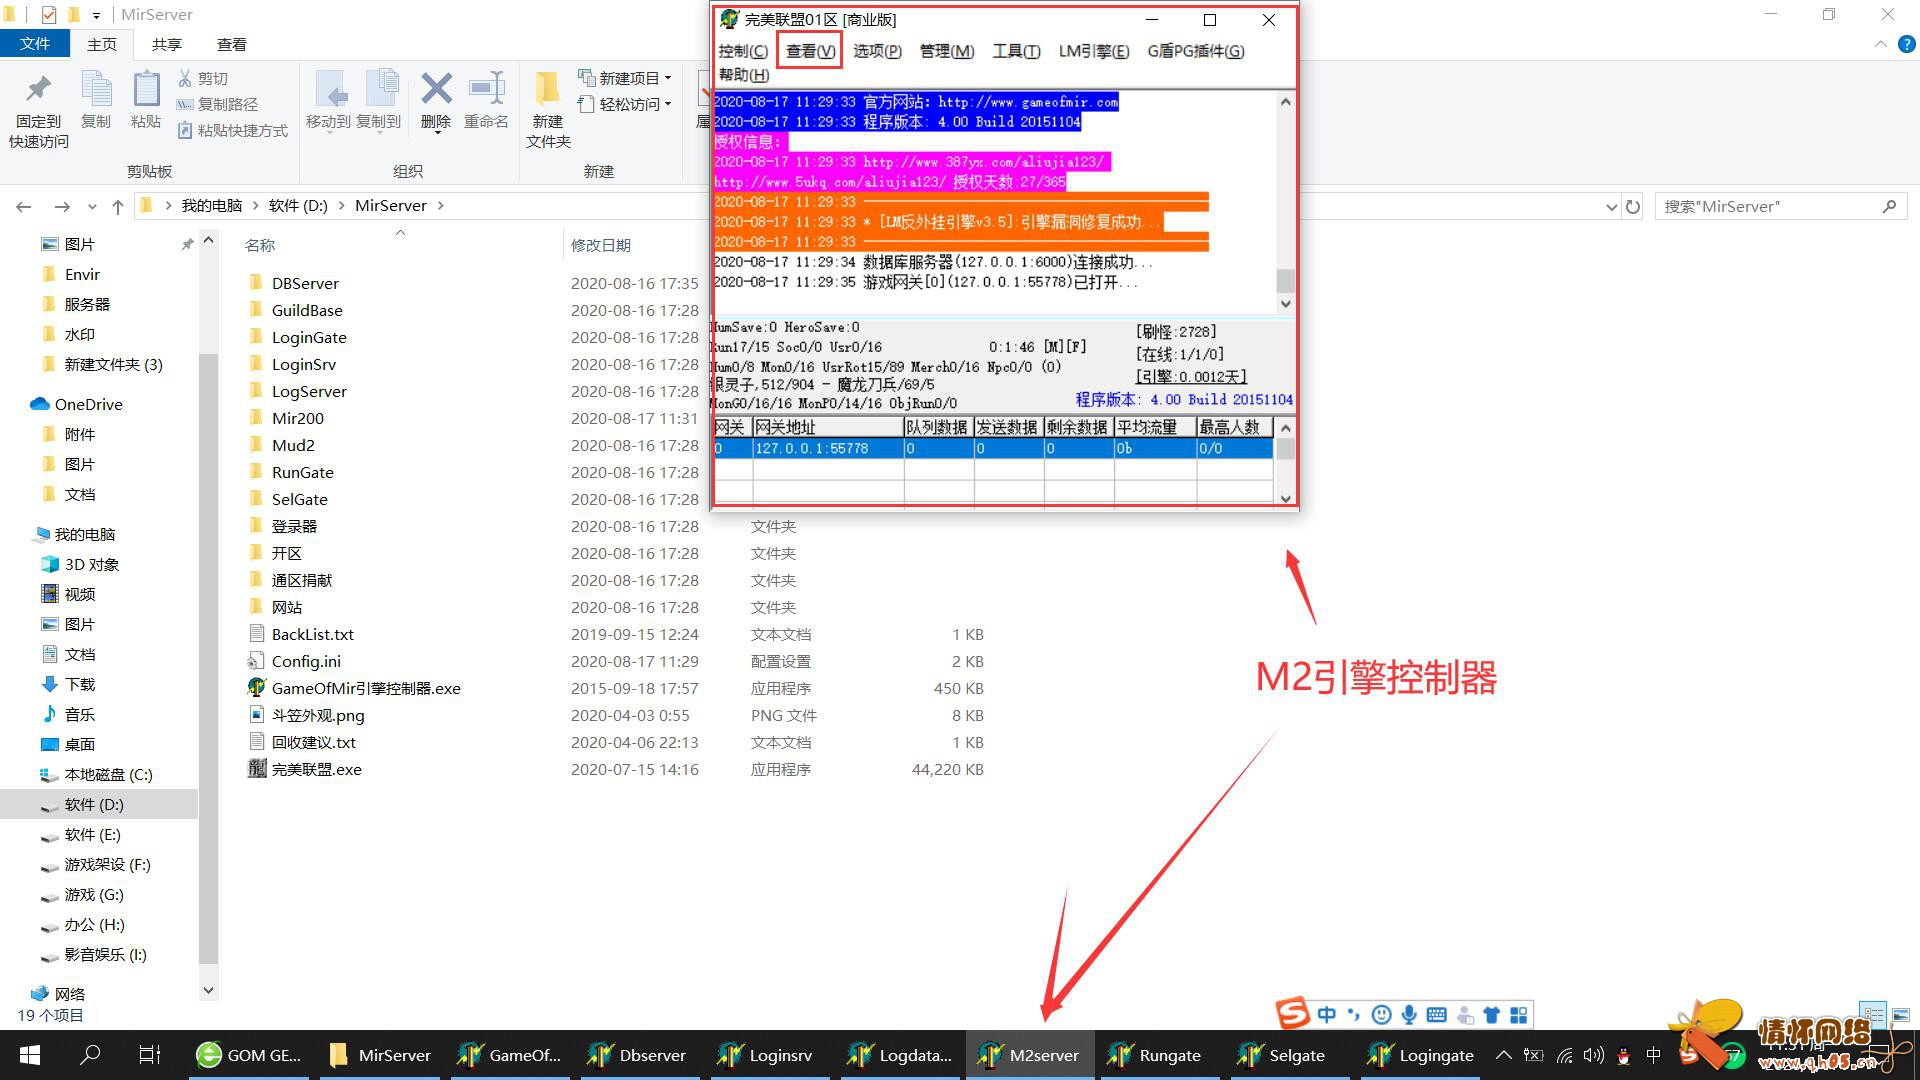The height and width of the screenshot is (1080, 1920).
Task: Click the Move to (移动到) icon
Action: click(x=328, y=90)
